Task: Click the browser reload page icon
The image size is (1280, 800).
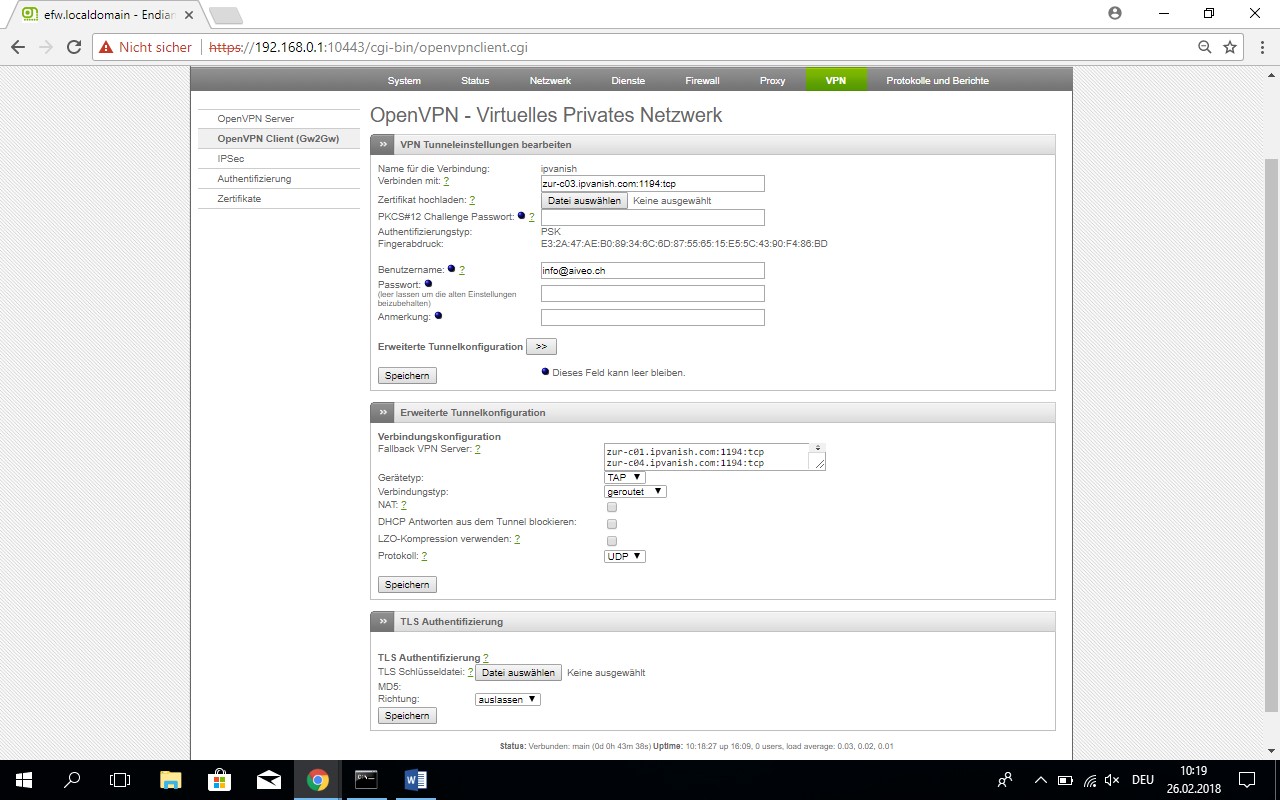Action: [x=73, y=47]
